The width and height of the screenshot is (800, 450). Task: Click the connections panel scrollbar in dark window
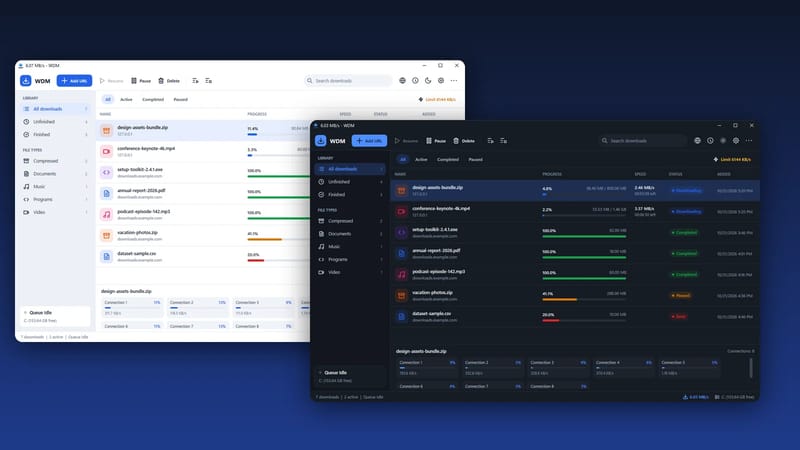tap(751, 368)
